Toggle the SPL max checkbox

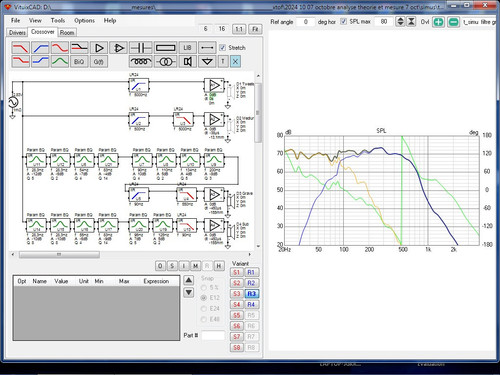(343, 21)
